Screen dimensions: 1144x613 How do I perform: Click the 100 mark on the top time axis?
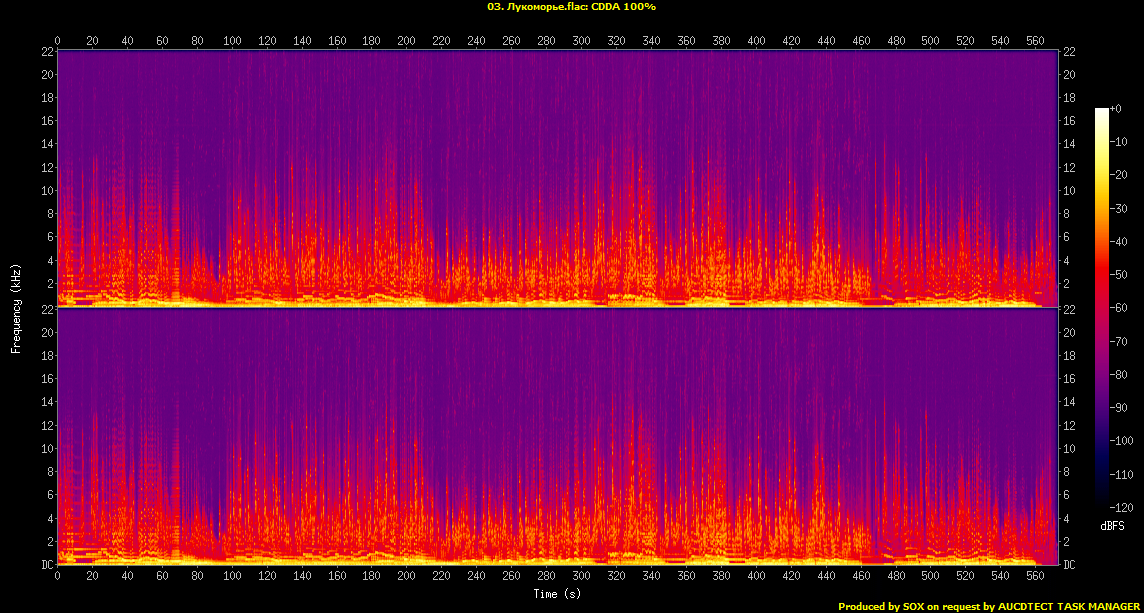click(x=232, y=41)
